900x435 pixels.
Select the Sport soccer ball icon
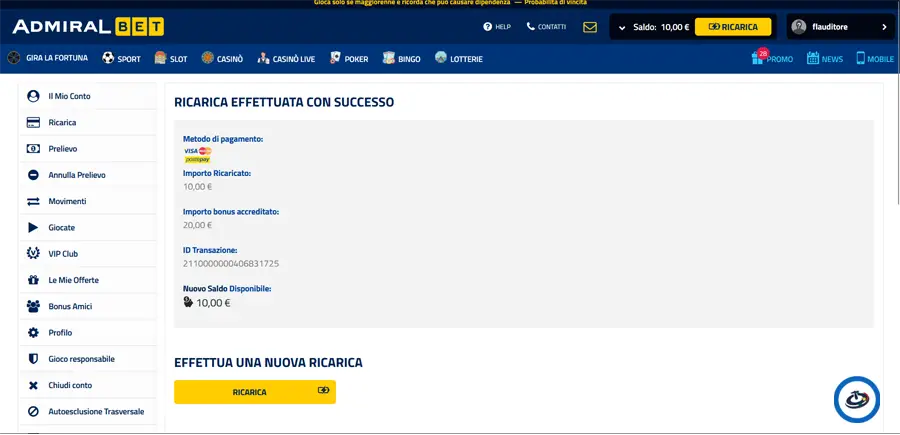[x=108, y=58]
